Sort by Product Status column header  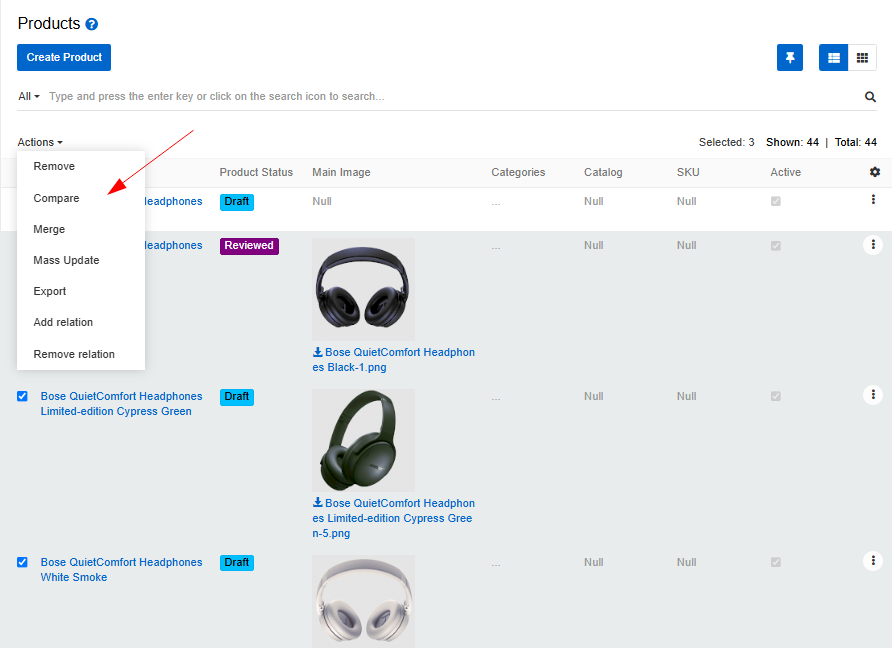(256, 172)
